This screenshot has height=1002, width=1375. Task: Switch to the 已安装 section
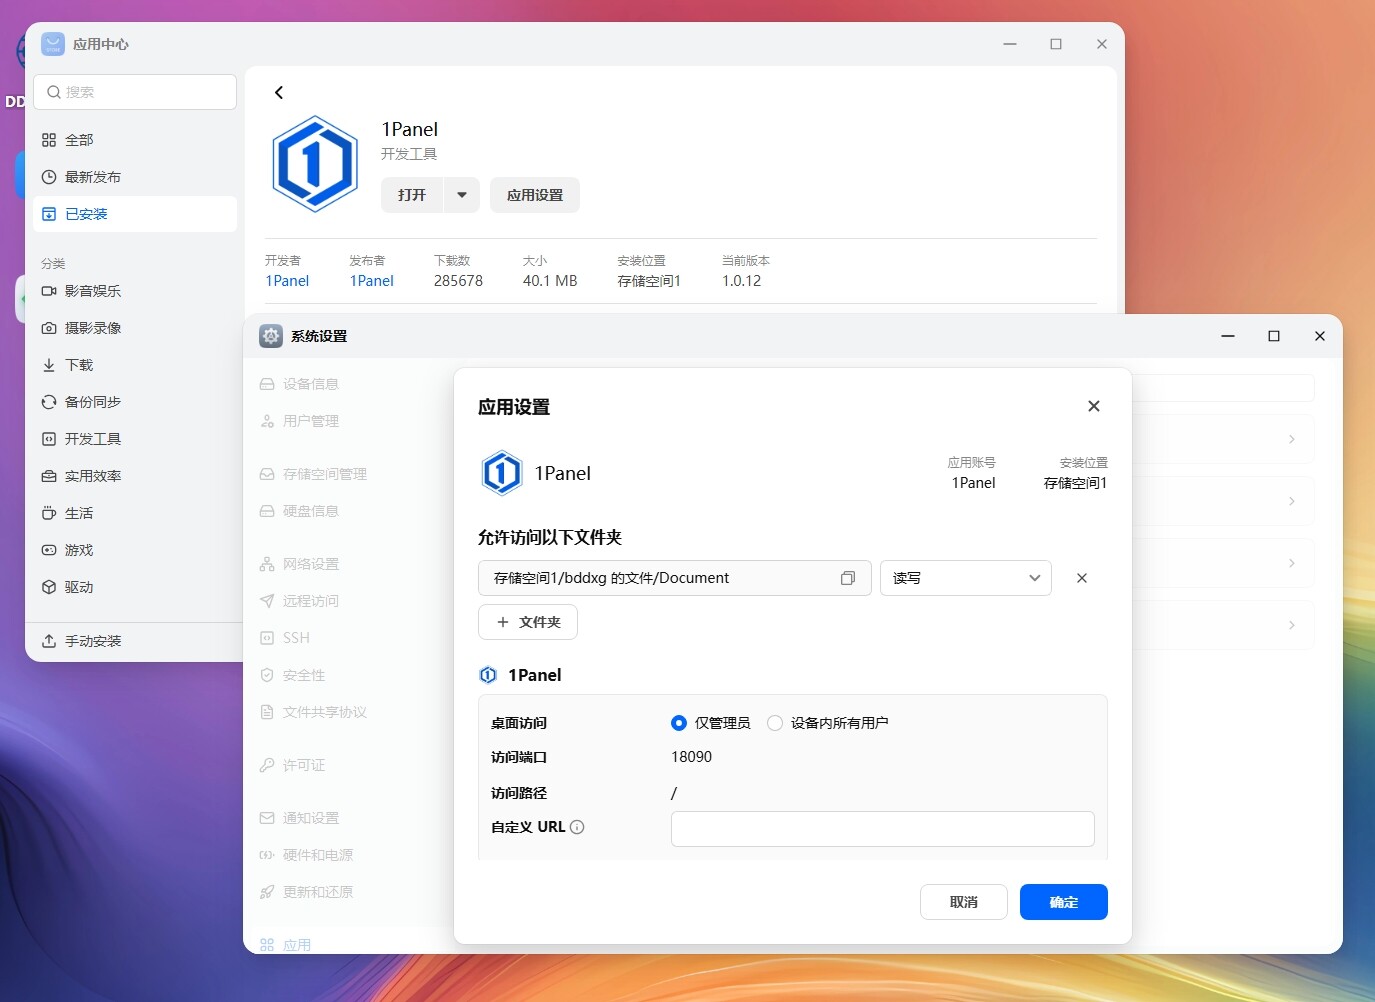86,214
